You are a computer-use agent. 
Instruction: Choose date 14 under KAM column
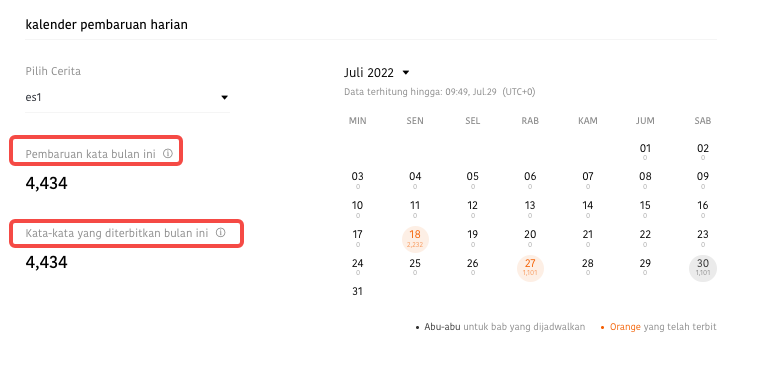pyautogui.click(x=587, y=208)
